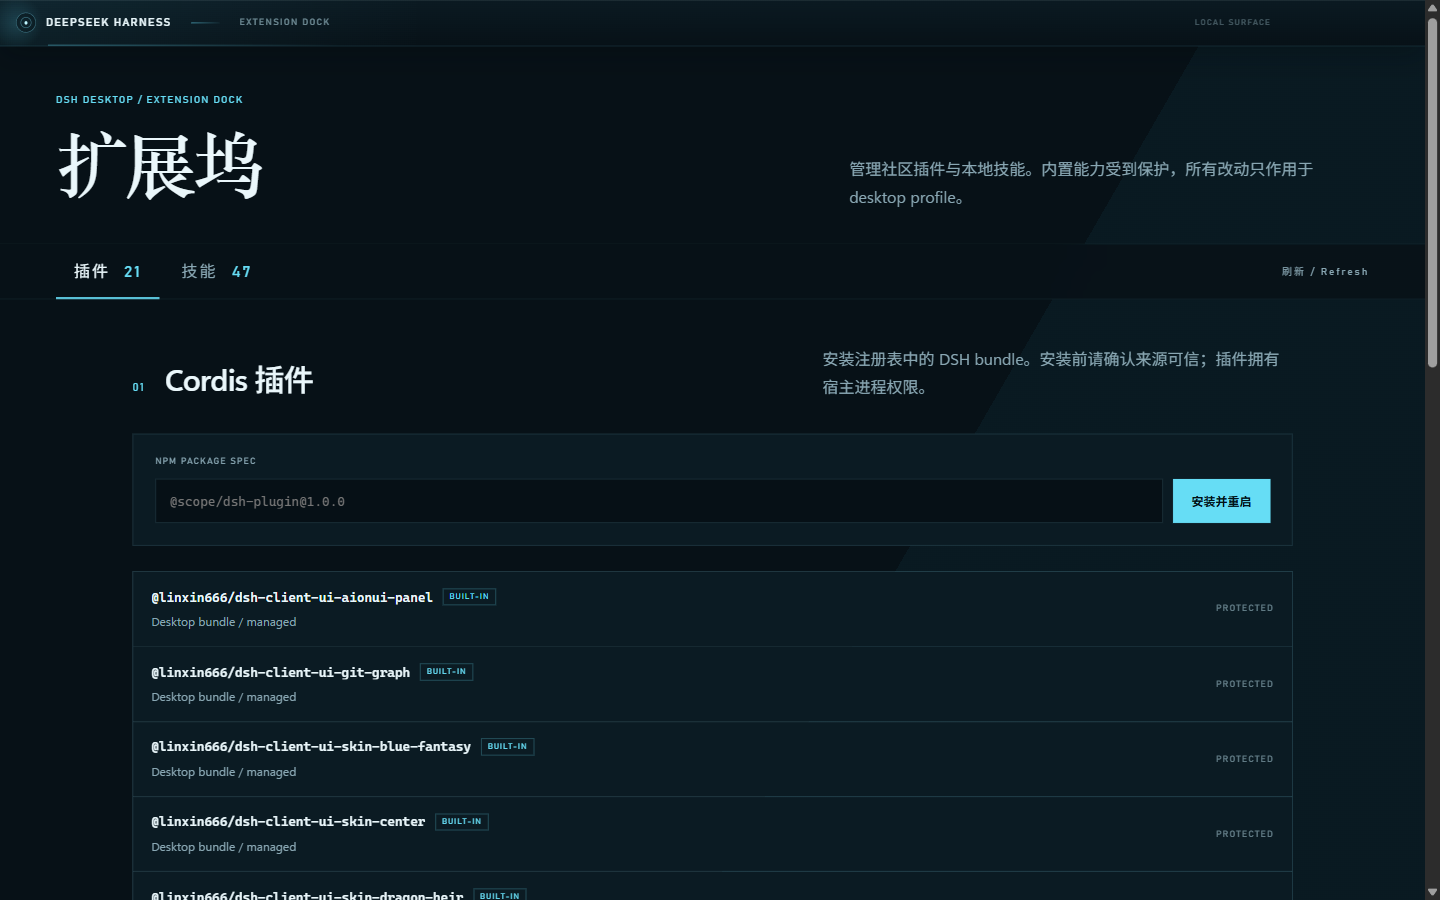Switch to the 技能 47 tab
1440x900 pixels.
216,272
